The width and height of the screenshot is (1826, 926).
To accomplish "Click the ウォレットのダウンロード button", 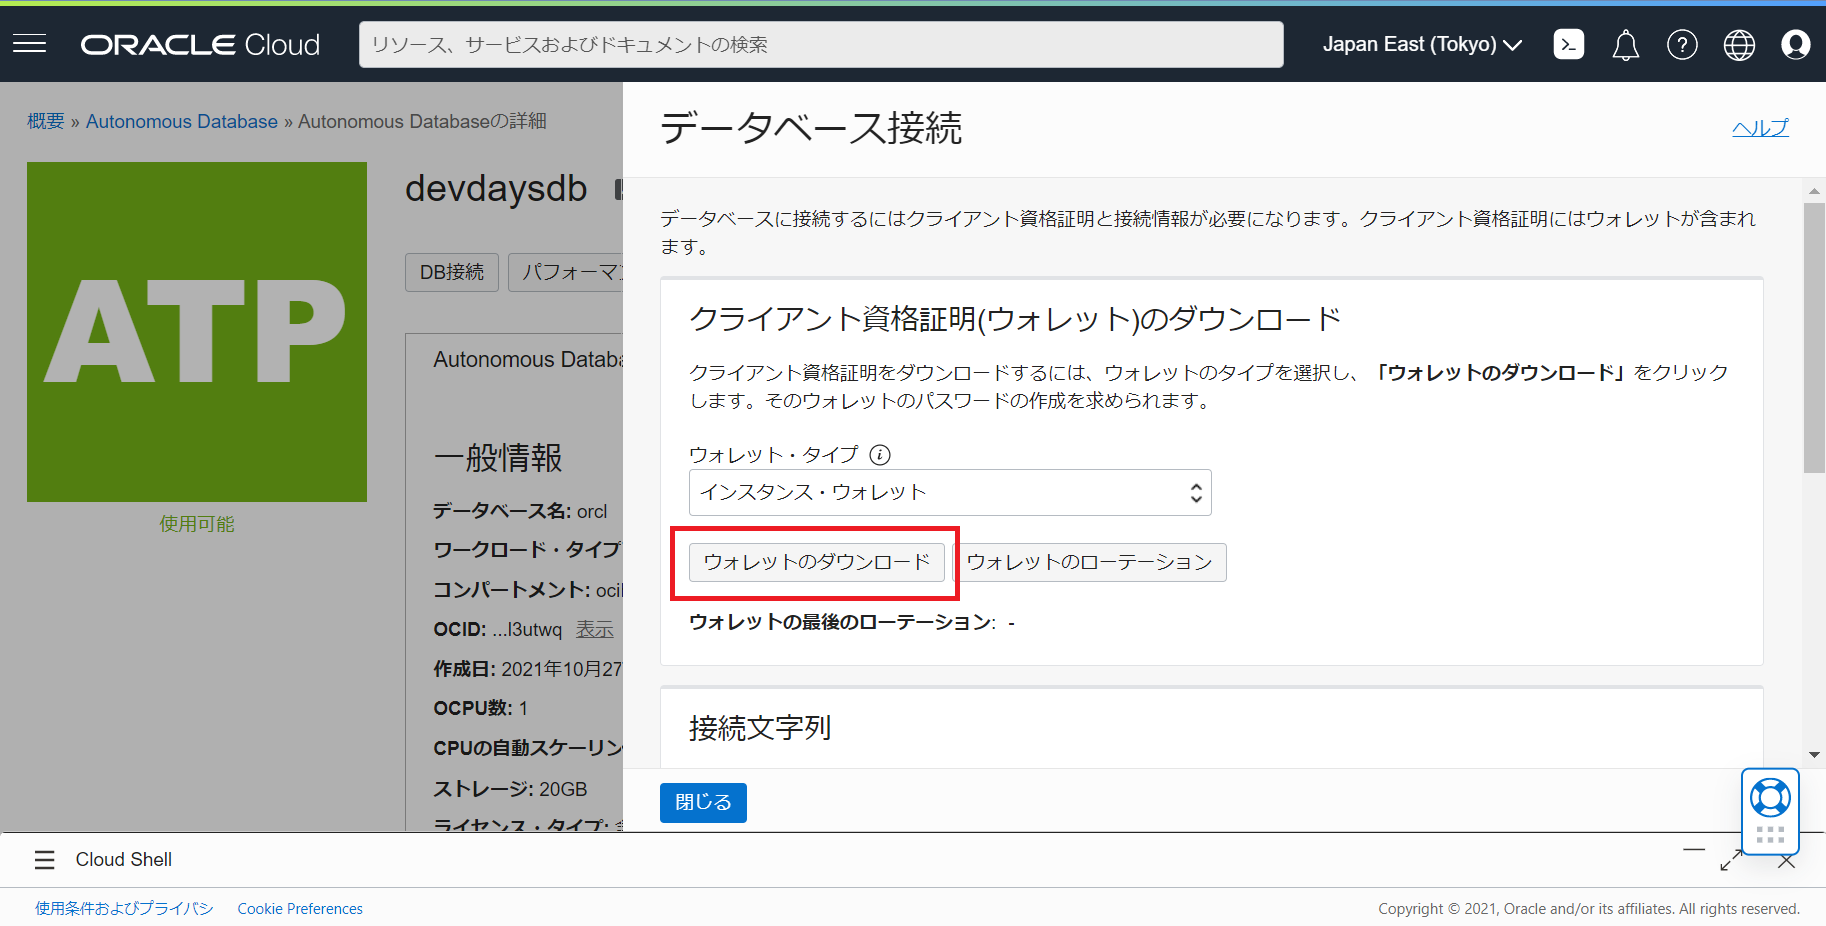I will click(816, 562).
